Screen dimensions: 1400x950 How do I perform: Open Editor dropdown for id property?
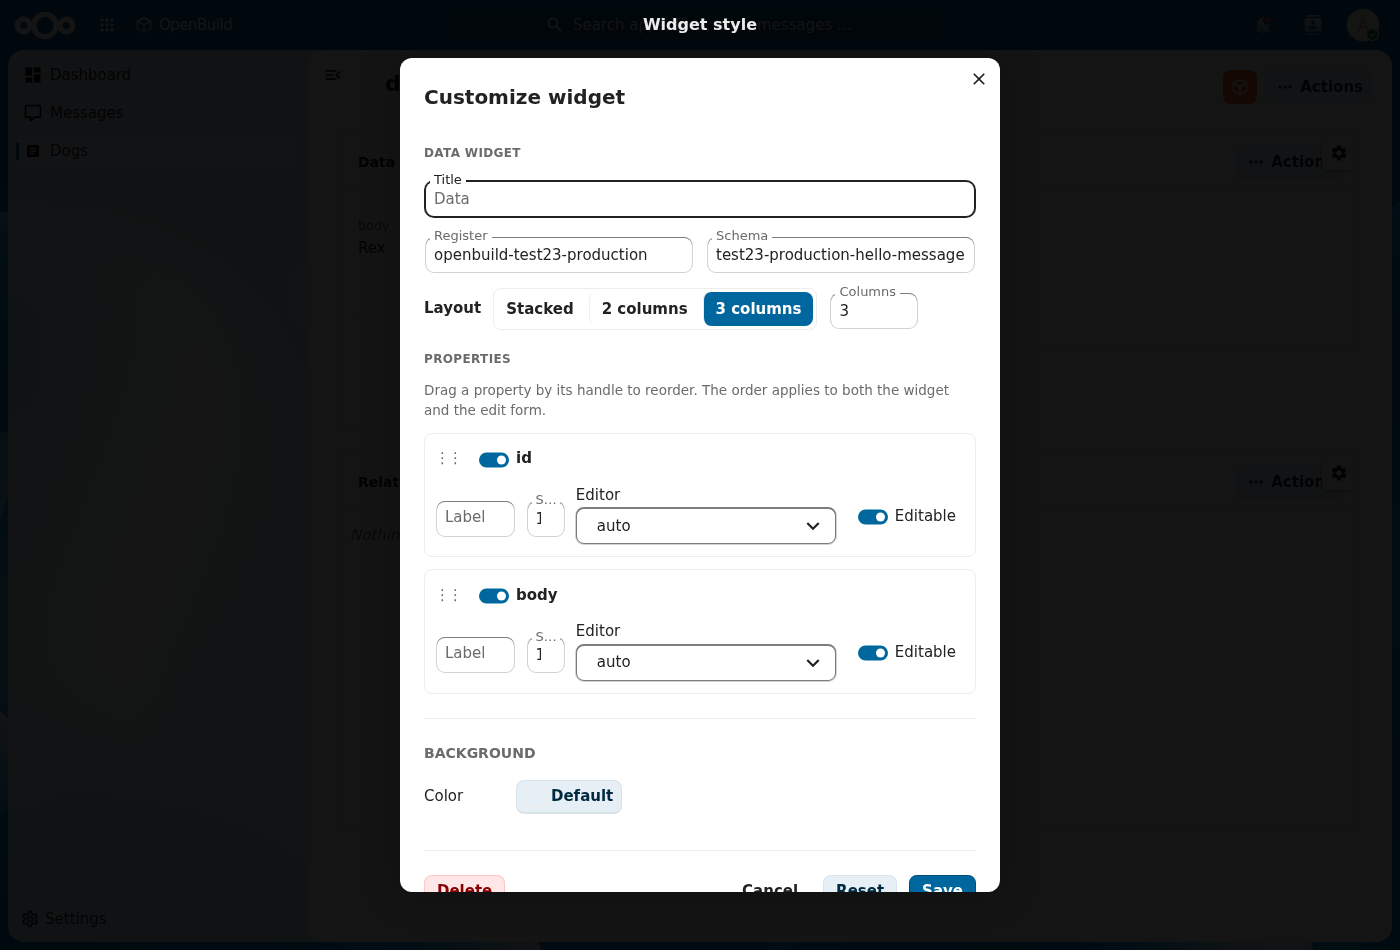[706, 526]
